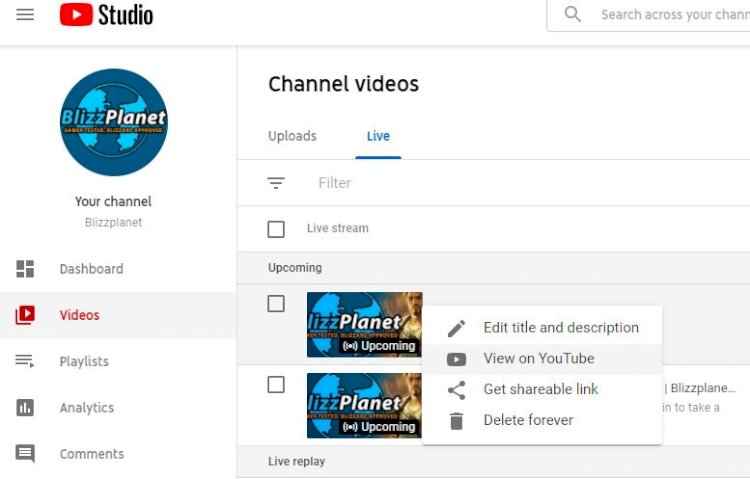
Task: Go to Analytics in the sidebar
Action: [87, 408]
